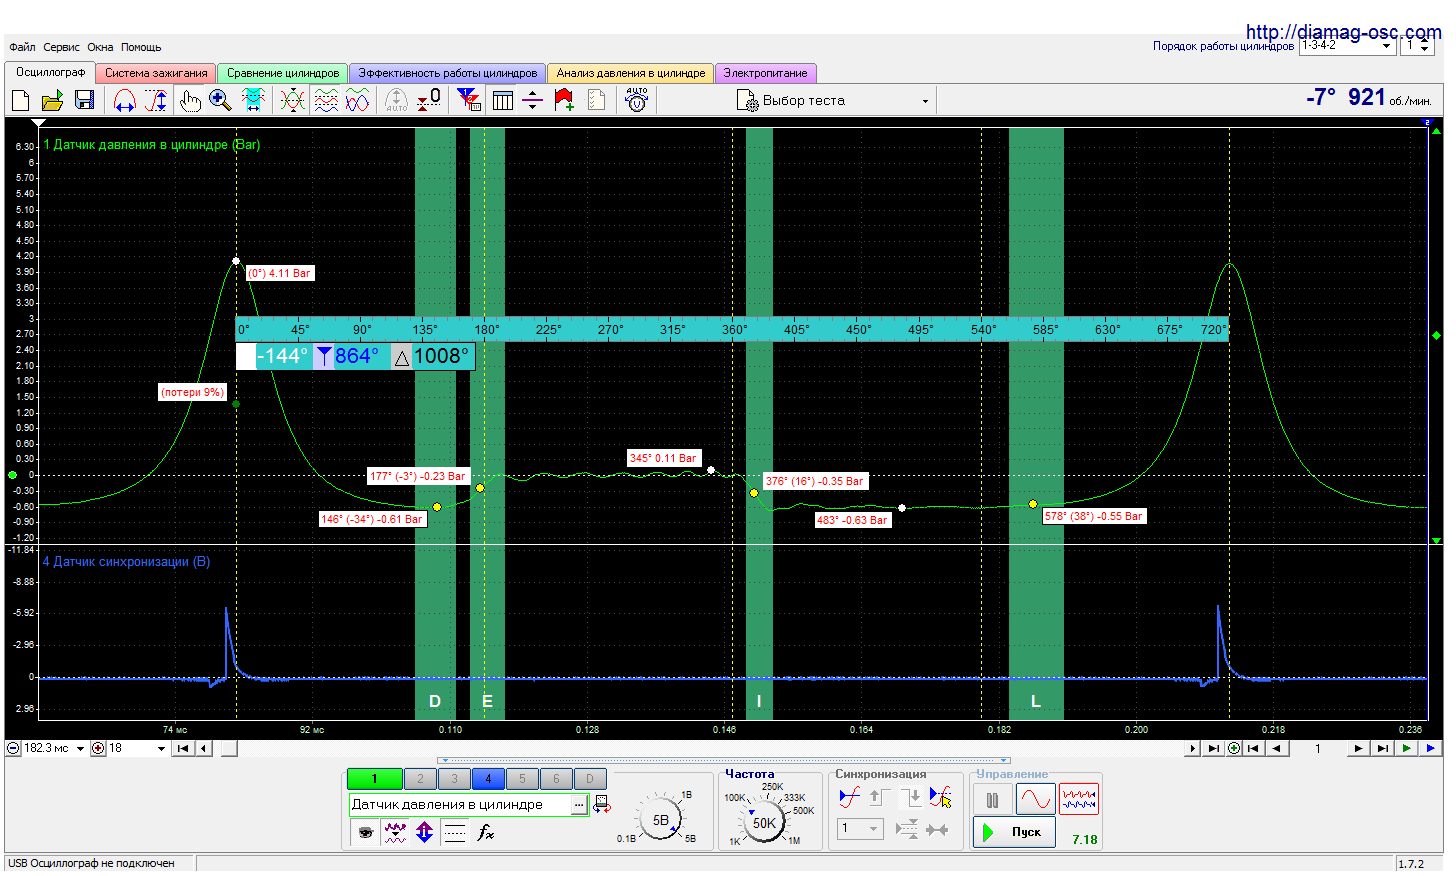Click the overlapped channels waveform icon
Image resolution: width=1456 pixels, height=876 pixels.
point(292,100)
